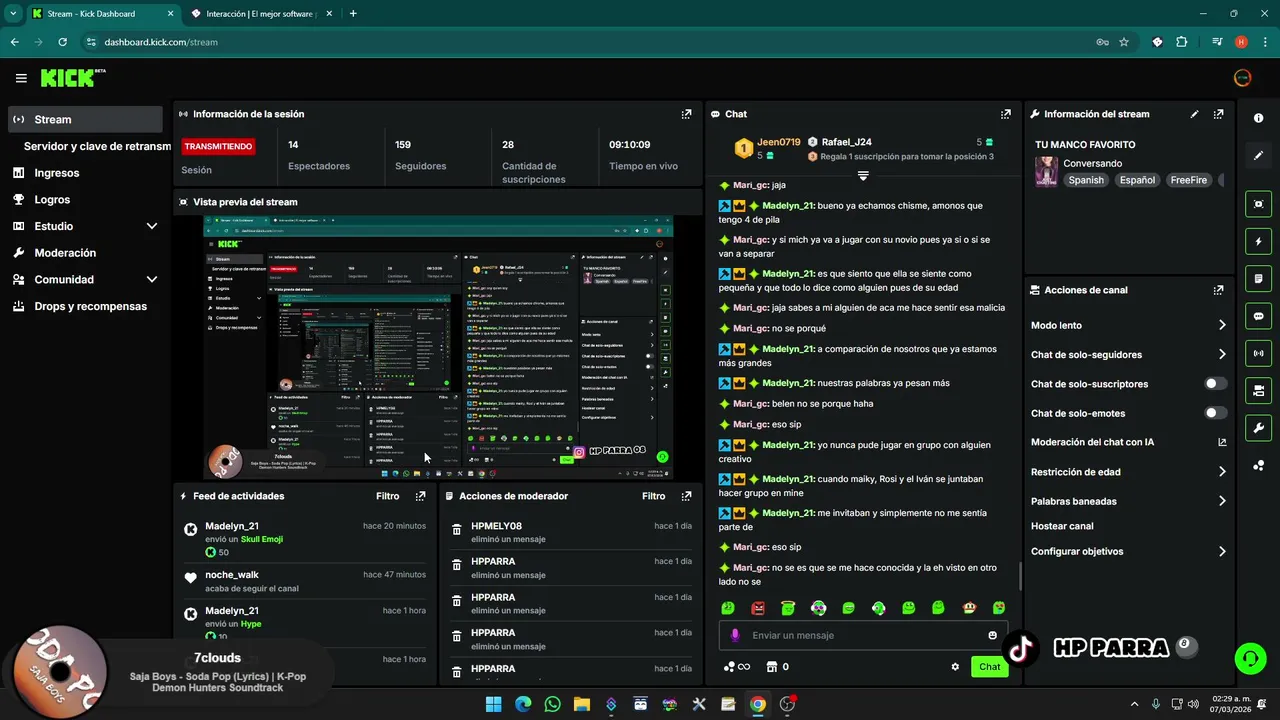1280x720 pixels.
Task: Toggle the stream preview widget icon
Action: pyautogui.click(x=1258, y=204)
